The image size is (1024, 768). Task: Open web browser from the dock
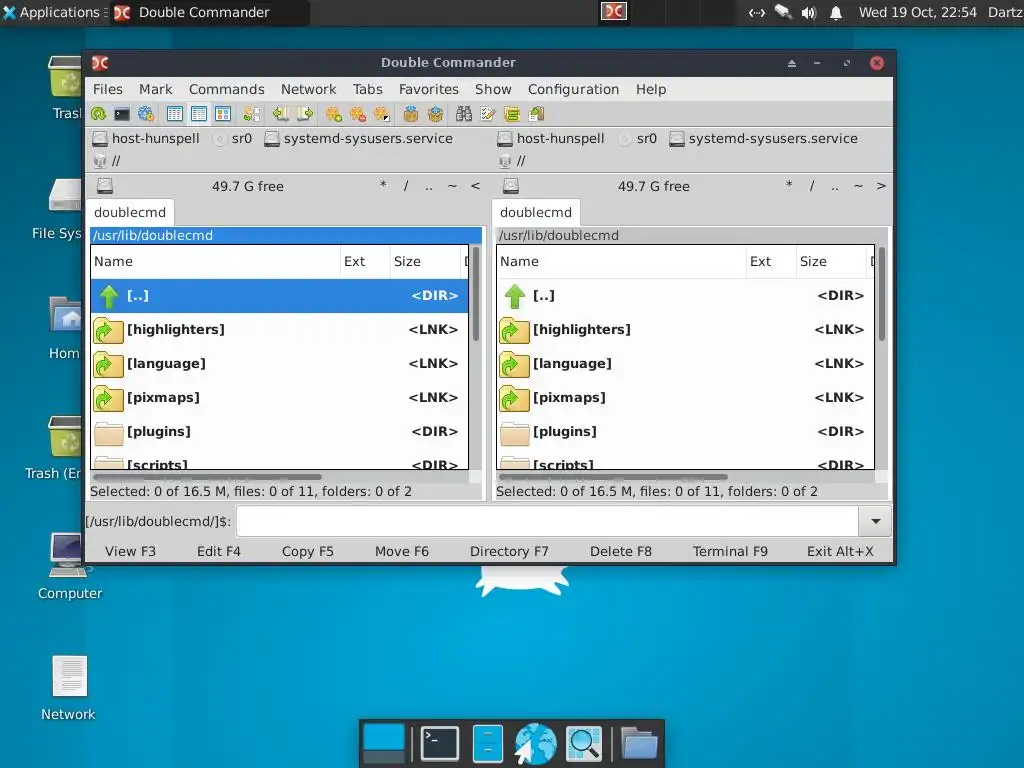(x=536, y=743)
